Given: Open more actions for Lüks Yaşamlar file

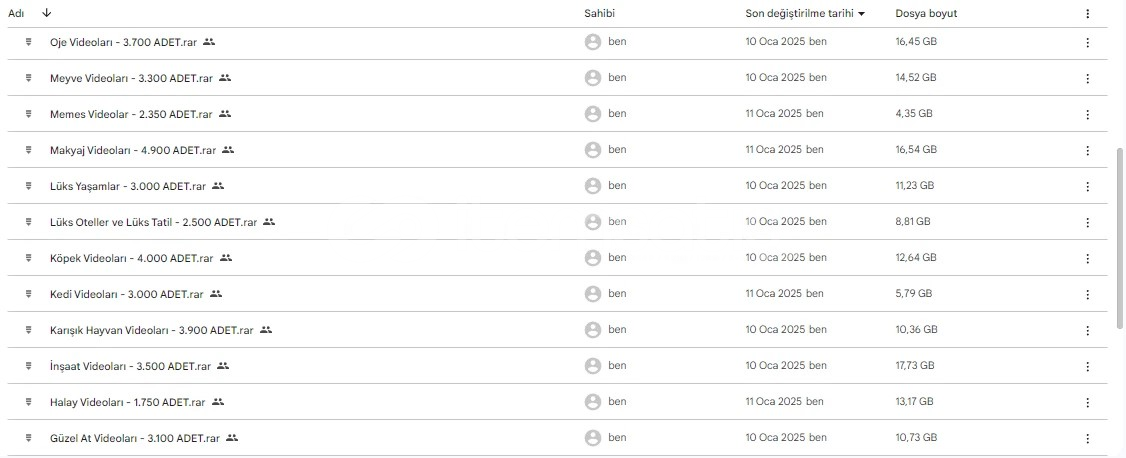Looking at the screenshot, I should [x=1087, y=186].
